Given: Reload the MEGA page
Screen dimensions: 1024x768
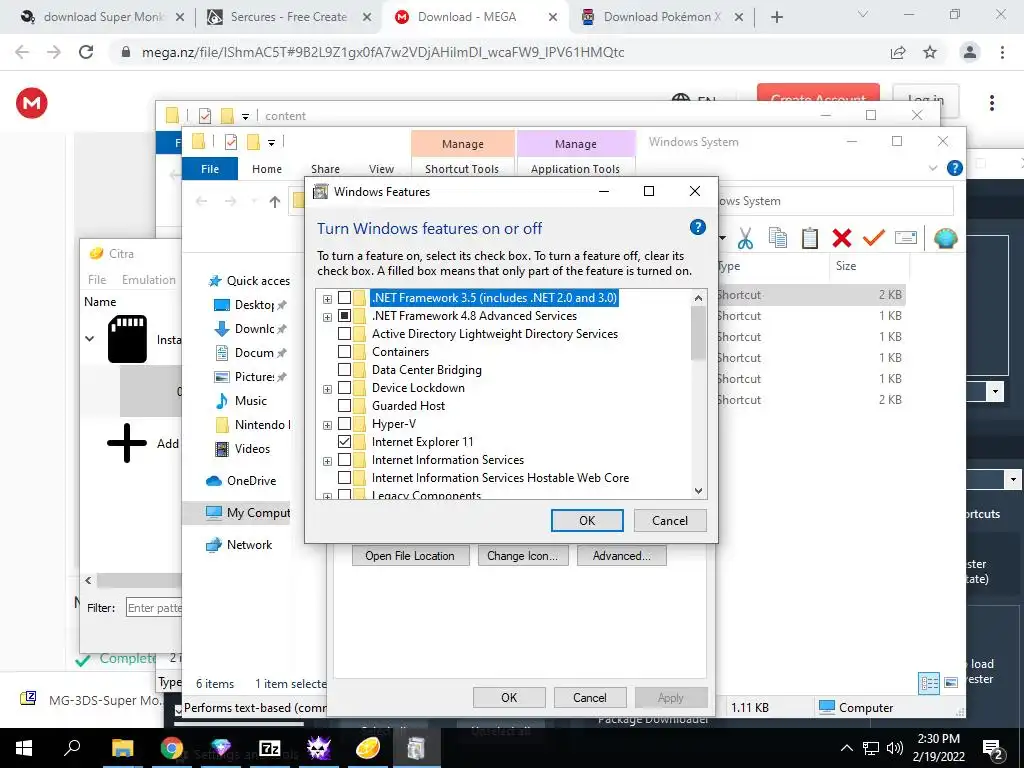Looking at the screenshot, I should 86,52.
